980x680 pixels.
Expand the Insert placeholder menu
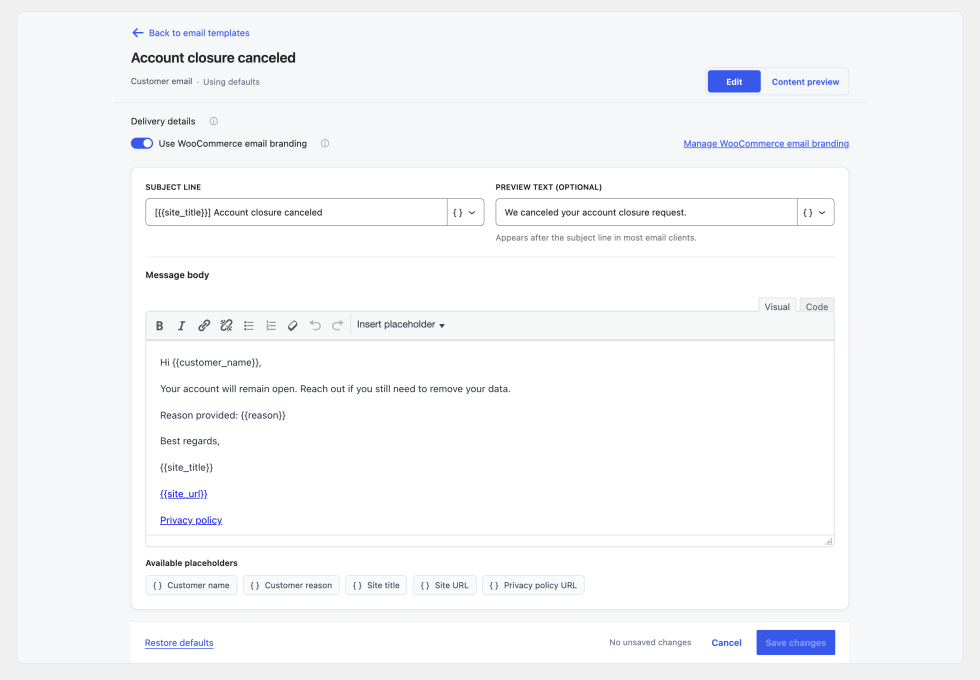point(401,325)
